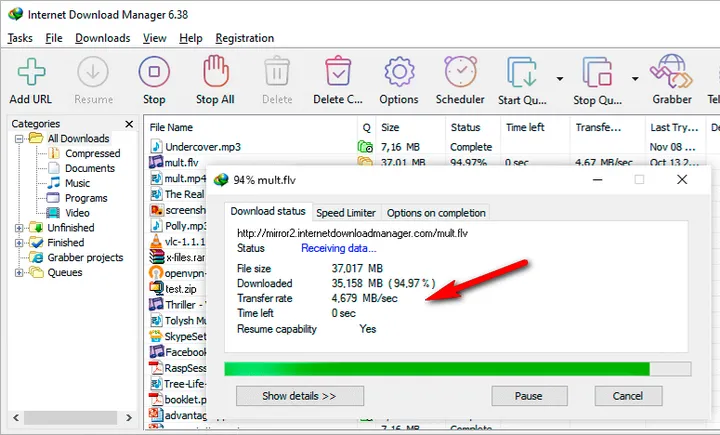
Task: Switch to Options on completion tab
Action: coord(436,213)
